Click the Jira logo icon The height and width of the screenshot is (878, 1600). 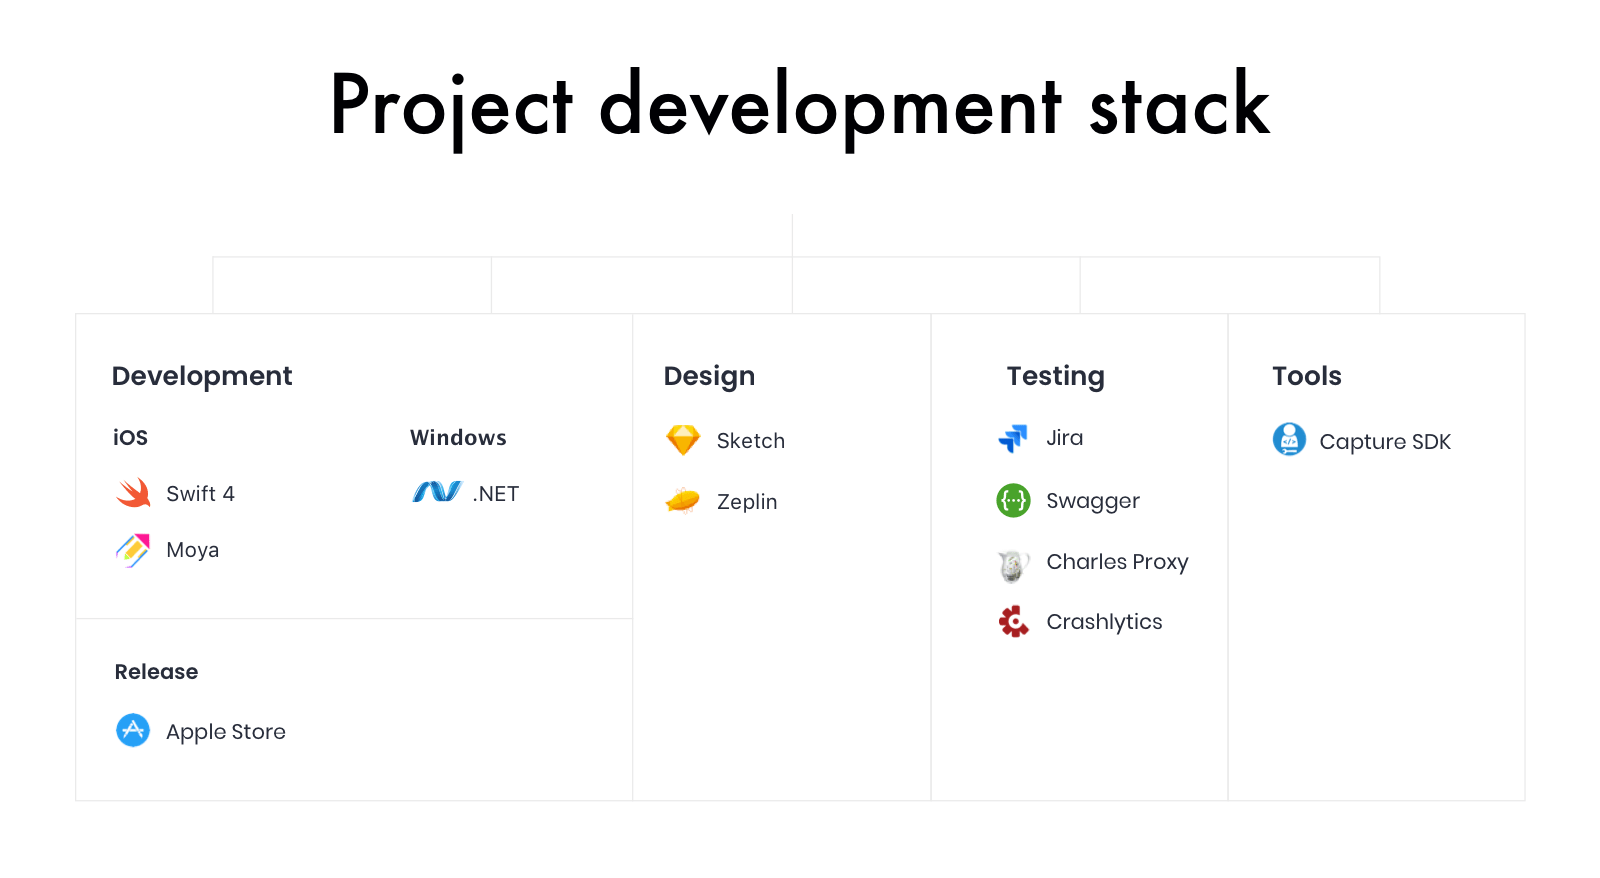[x=1013, y=438]
